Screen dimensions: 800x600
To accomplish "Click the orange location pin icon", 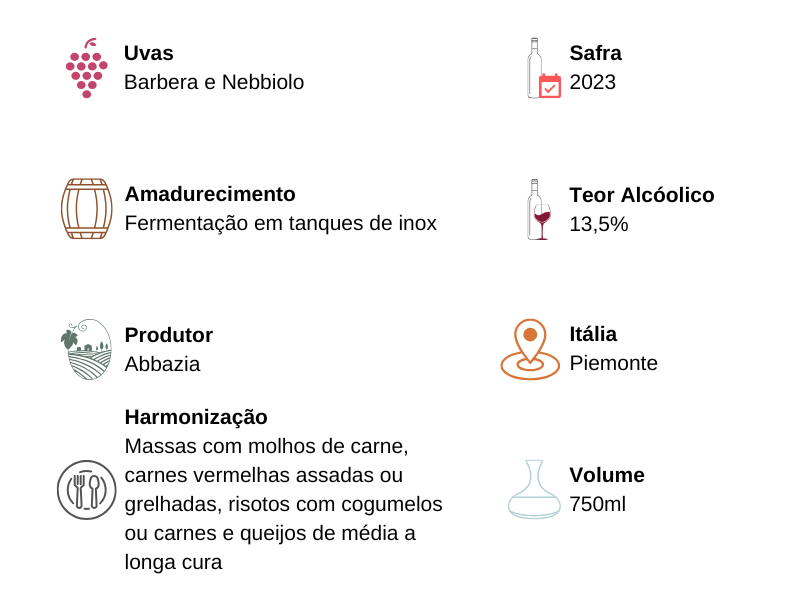I will tap(530, 349).
